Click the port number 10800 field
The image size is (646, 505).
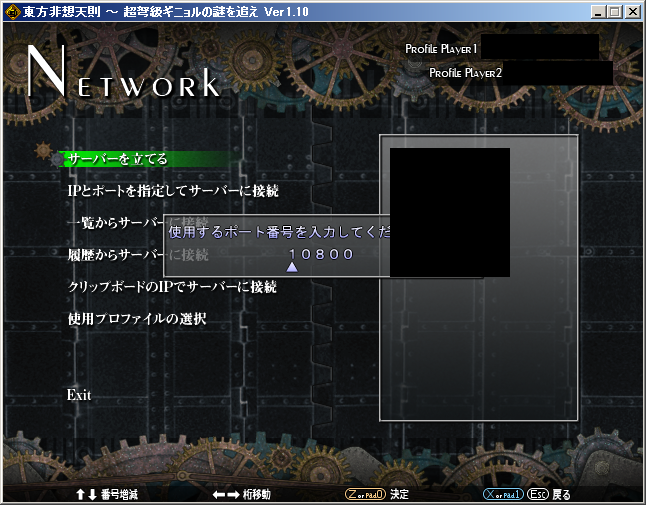pyautogui.click(x=321, y=254)
